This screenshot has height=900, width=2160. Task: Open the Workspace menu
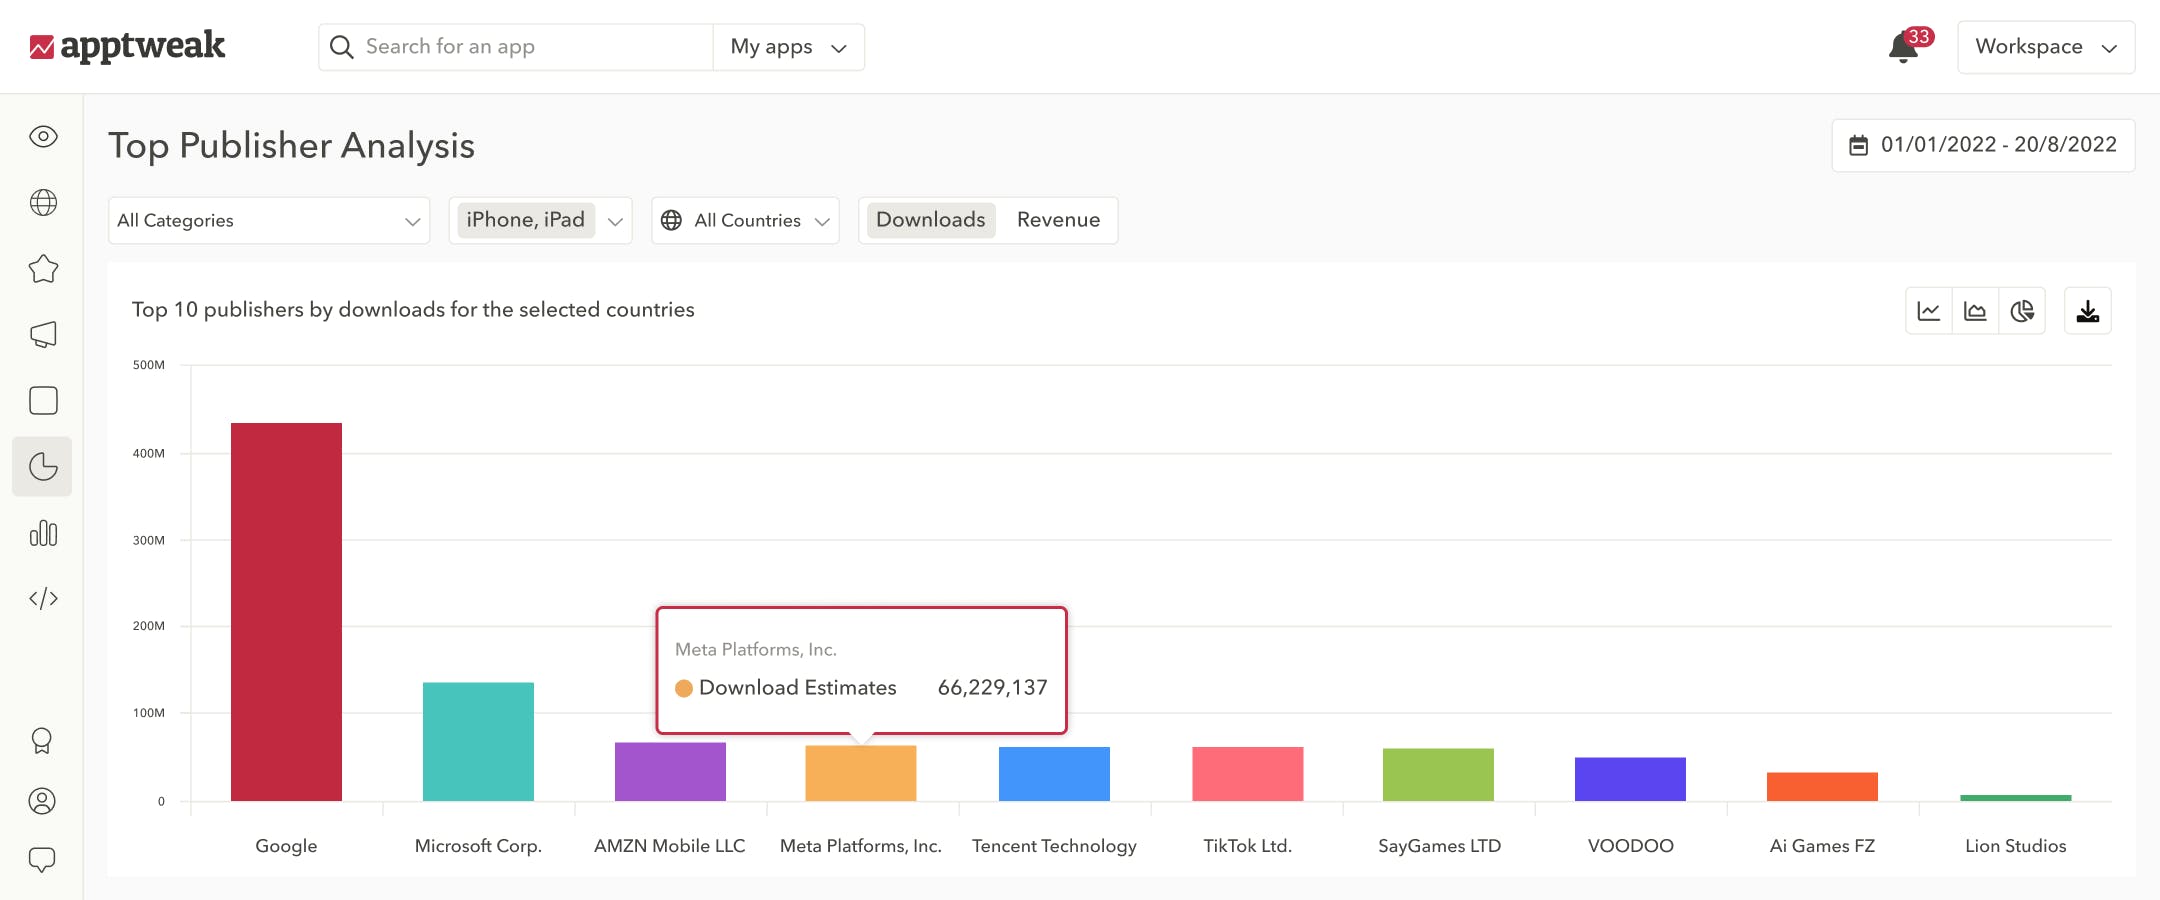[2046, 46]
